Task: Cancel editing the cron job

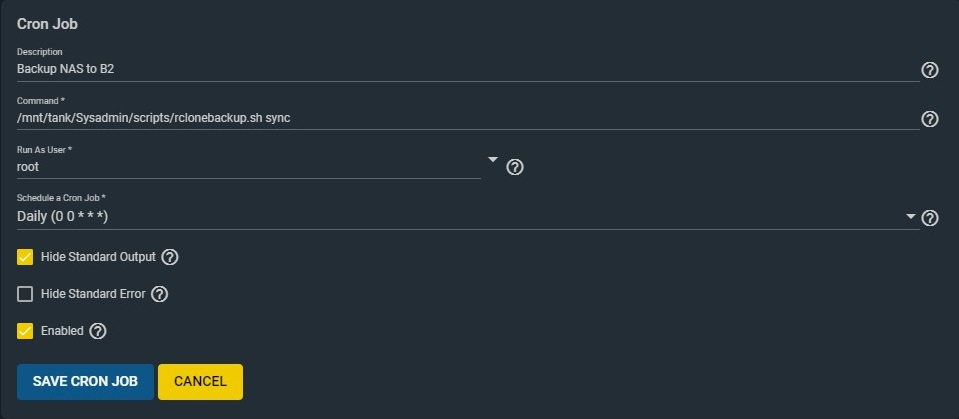Action: pos(200,382)
